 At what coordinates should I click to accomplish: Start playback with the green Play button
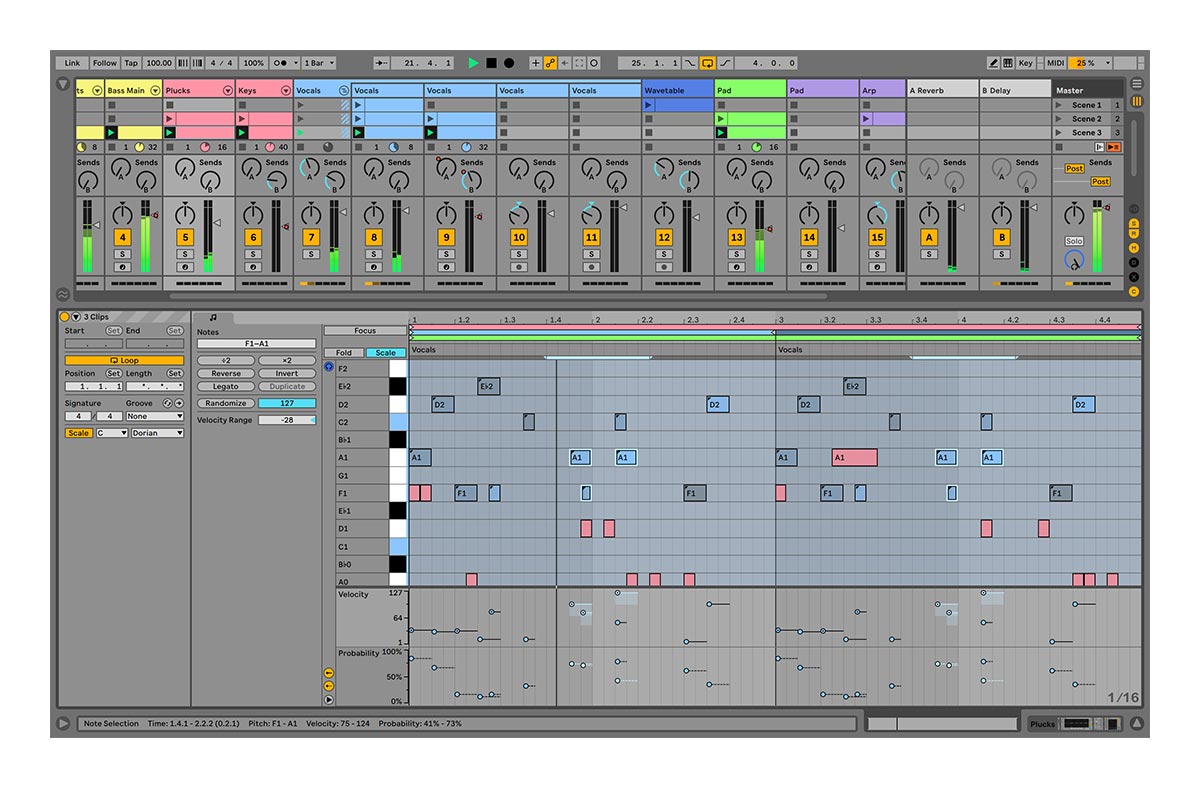pyautogui.click(x=473, y=63)
